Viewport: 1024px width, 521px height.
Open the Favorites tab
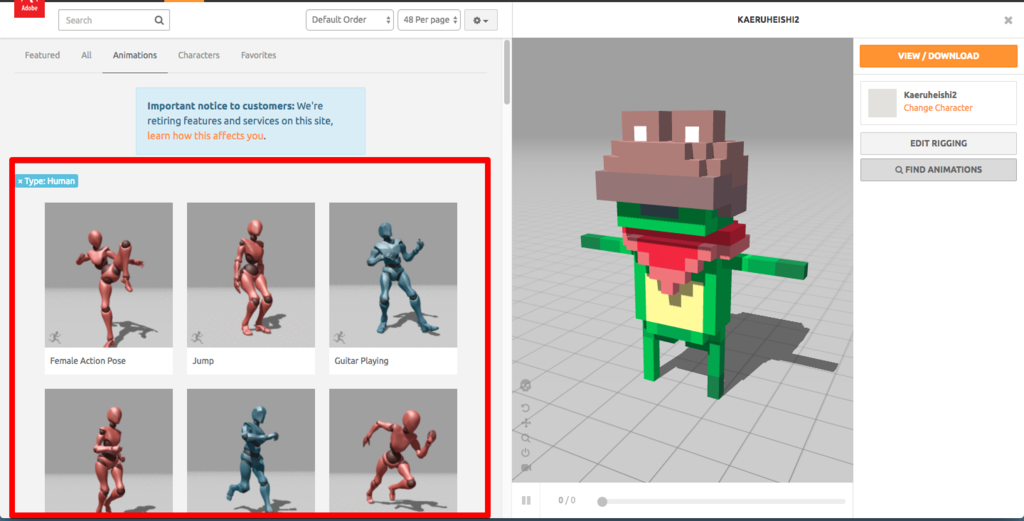pyautogui.click(x=258, y=55)
